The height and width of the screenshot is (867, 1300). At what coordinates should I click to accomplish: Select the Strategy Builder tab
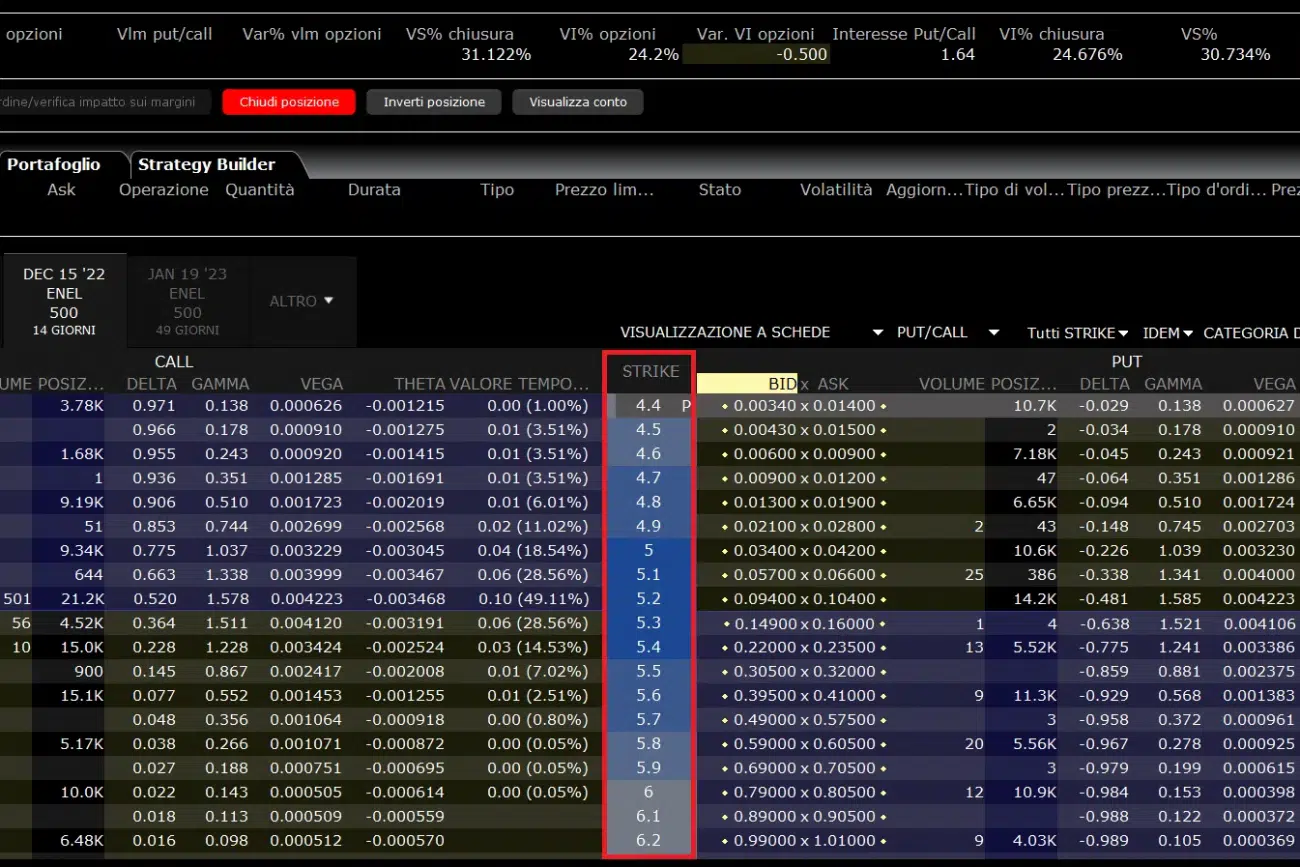pyautogui.click(x=206, y=165)
